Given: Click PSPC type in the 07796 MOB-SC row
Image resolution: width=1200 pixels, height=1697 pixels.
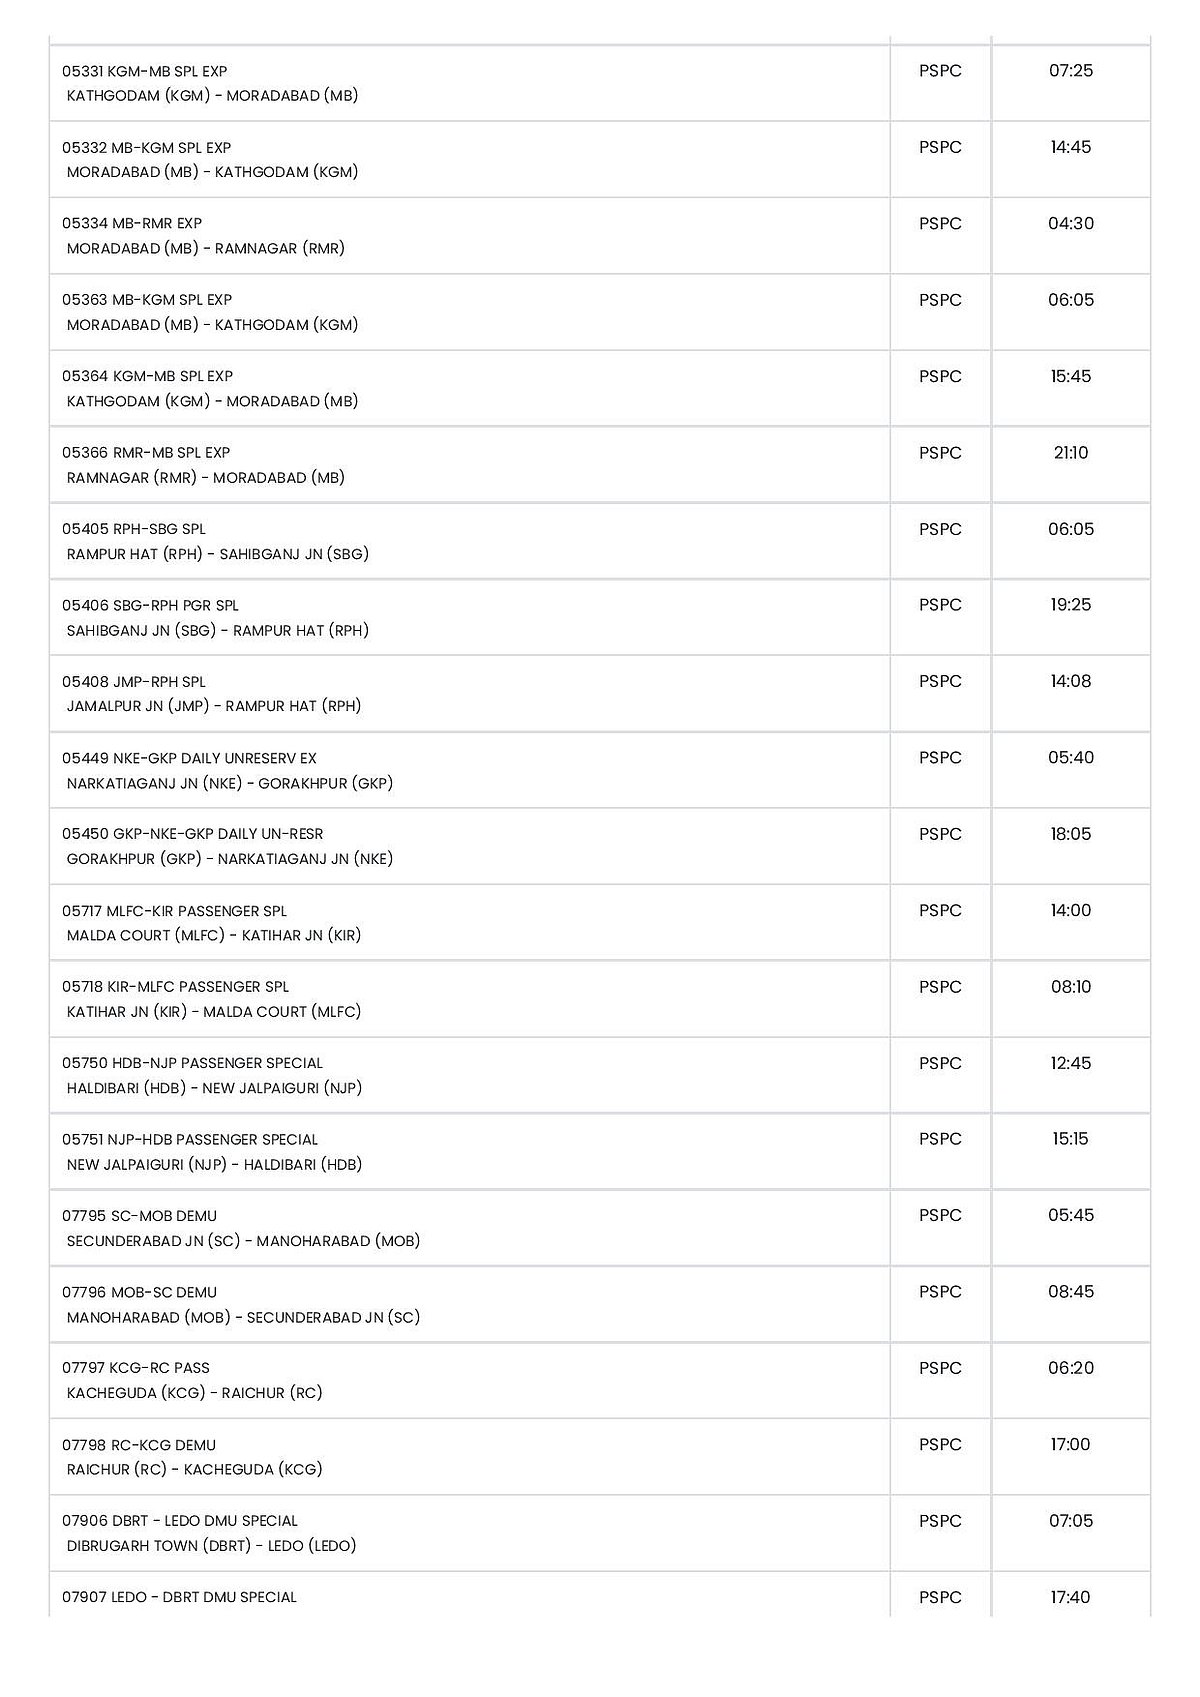Looking at the screenshot, I should 940,1292.
